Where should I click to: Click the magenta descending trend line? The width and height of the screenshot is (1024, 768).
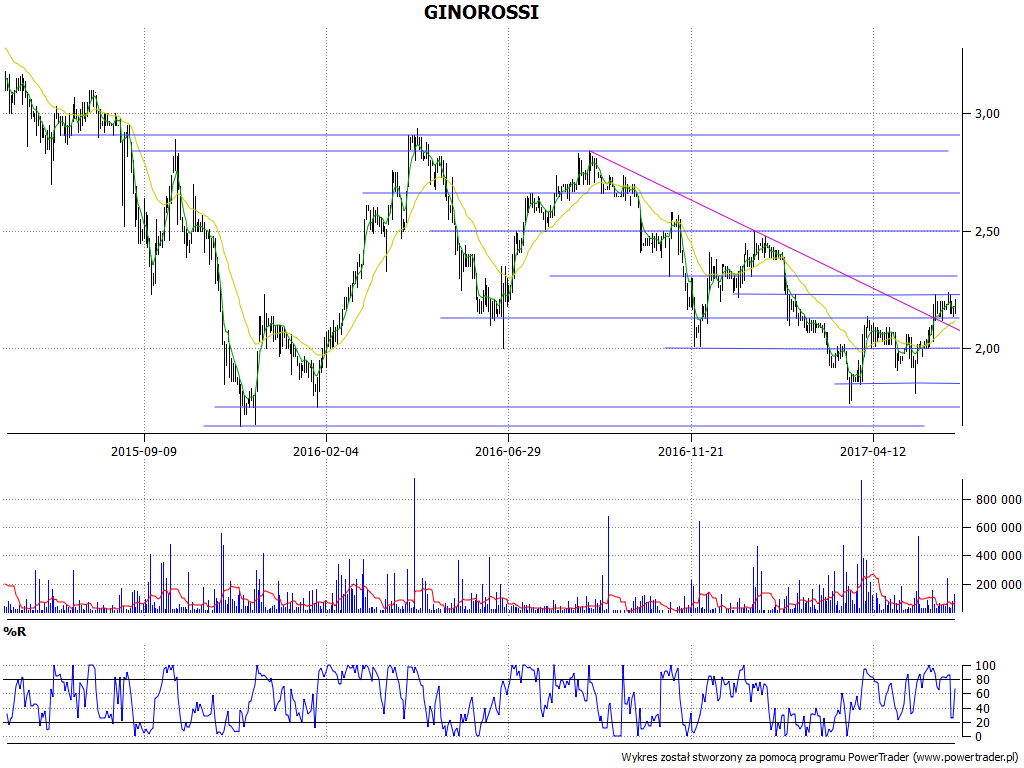(775, 241)
